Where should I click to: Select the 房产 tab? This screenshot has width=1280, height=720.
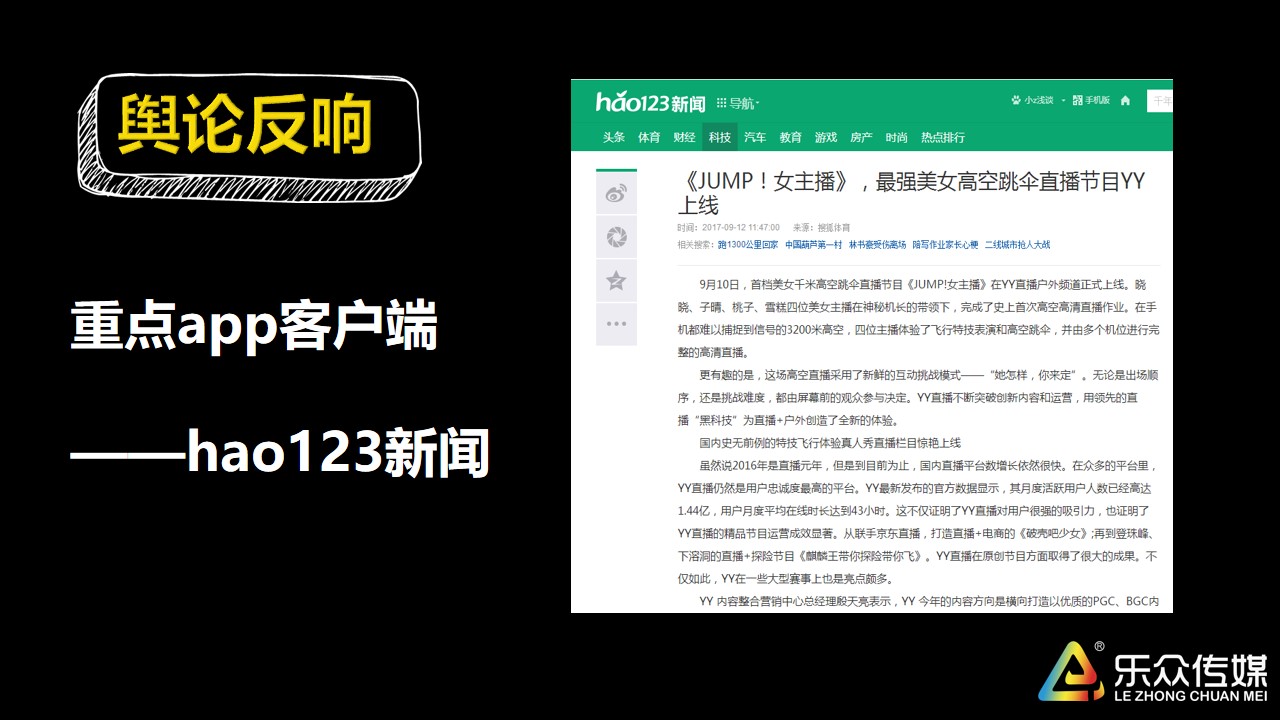tap(861, 137)
